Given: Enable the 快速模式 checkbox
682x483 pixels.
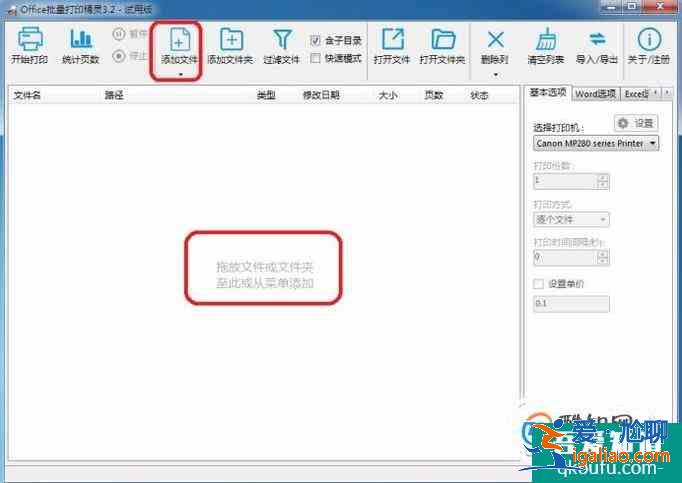Looking at the screenshot, I should point(315,58).
